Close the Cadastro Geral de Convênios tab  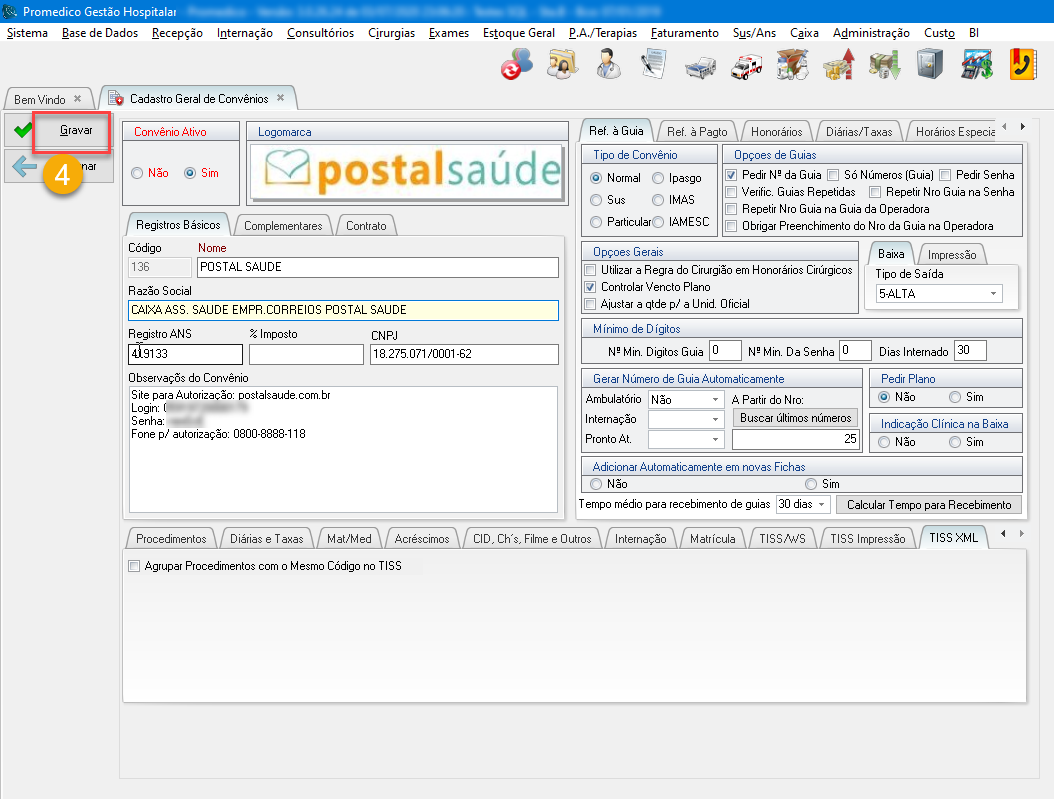(281, 98)
